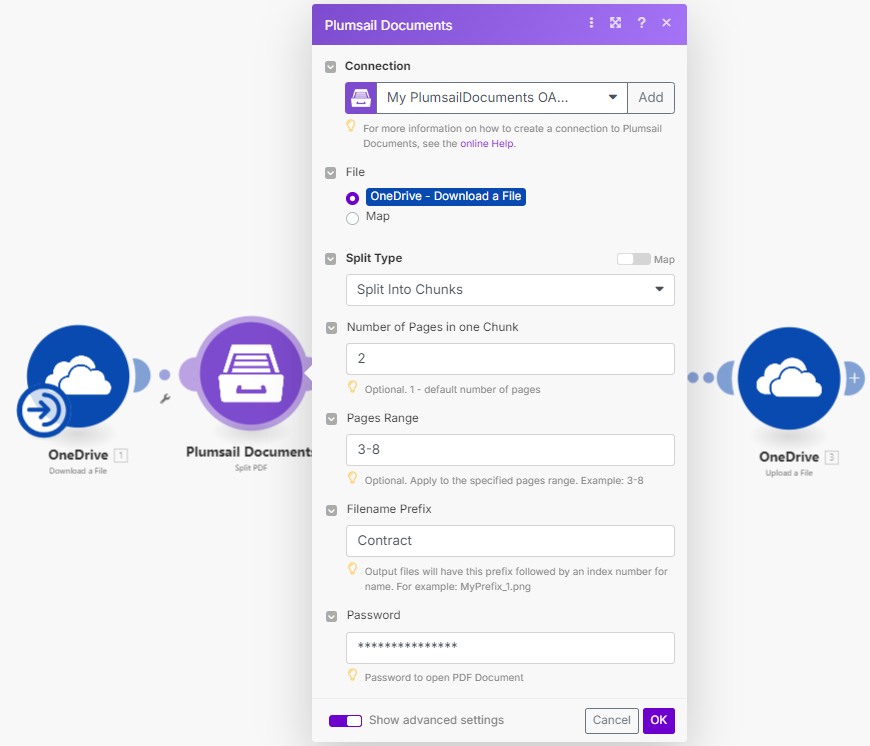This screenshot has height=746, width=870.
Task: Add a module with the plus icon
Action: coord(854,378)
